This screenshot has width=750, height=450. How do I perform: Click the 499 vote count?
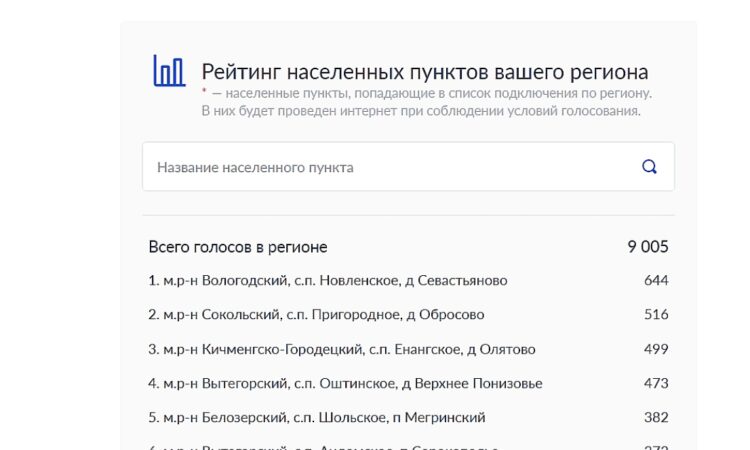click(x=656, y=349)
